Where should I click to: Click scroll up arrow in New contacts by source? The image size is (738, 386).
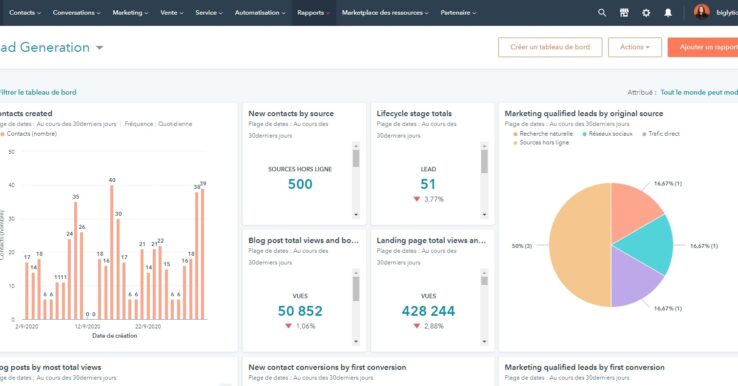[x=356, y=146]
